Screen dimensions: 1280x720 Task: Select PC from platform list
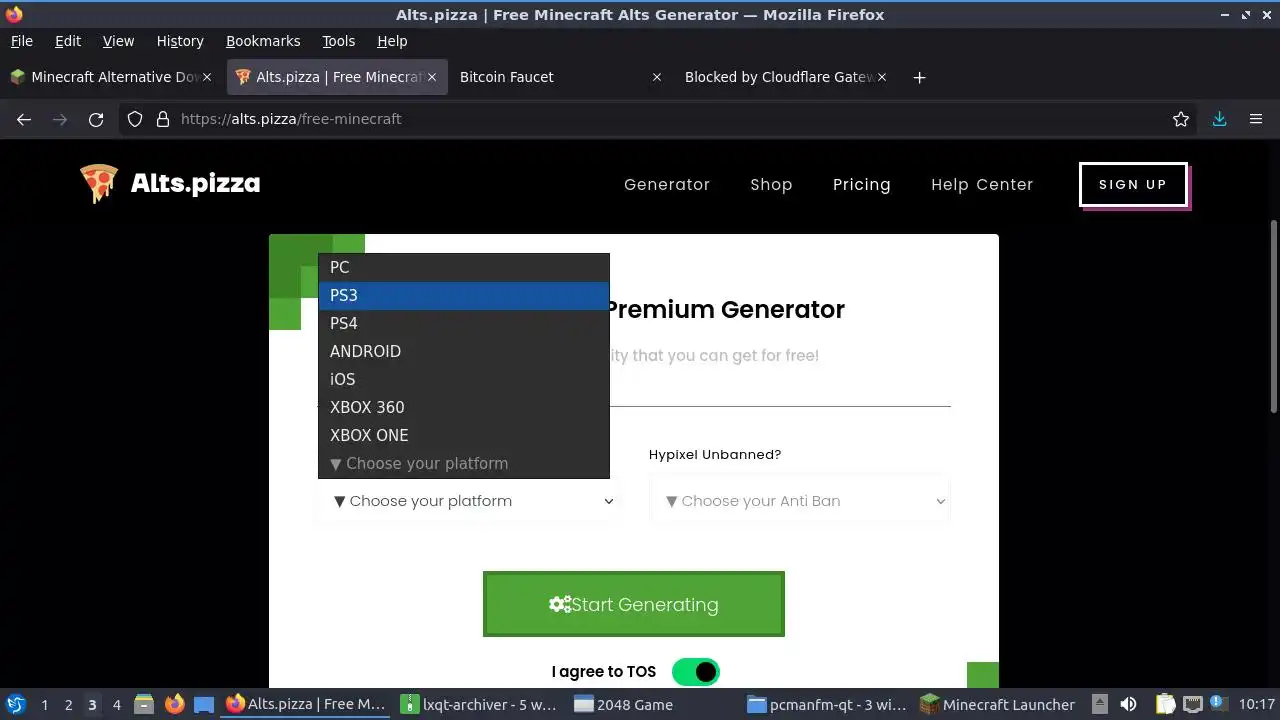(x=464, y=267)
